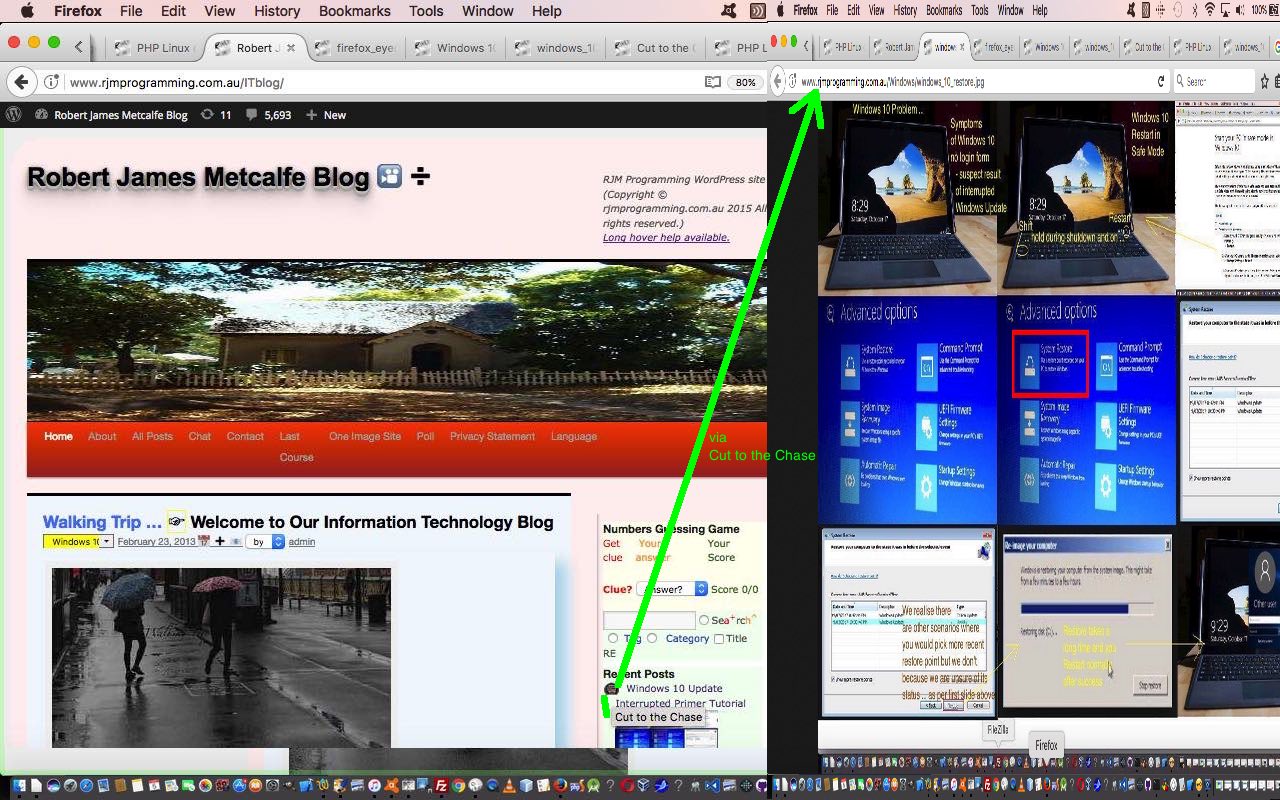The height and width of the screenshot is (800, 1280).
Task: Click reload icon in right Firefox window
Action: point(1161,81)
